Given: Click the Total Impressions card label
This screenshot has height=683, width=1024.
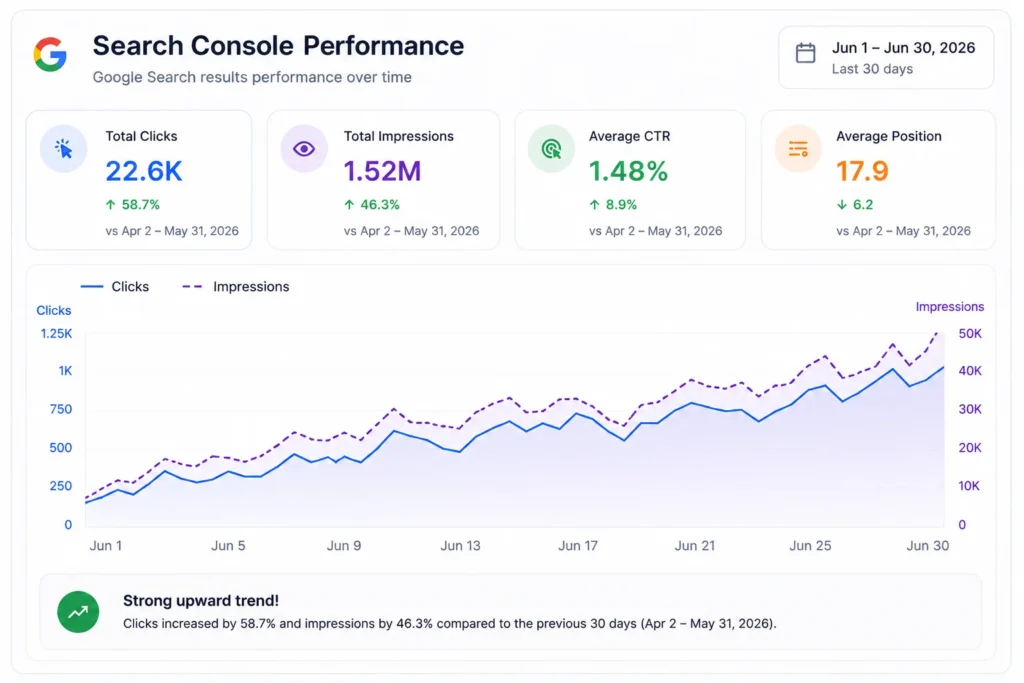Looking at the screenshot, I should point(398,136).
